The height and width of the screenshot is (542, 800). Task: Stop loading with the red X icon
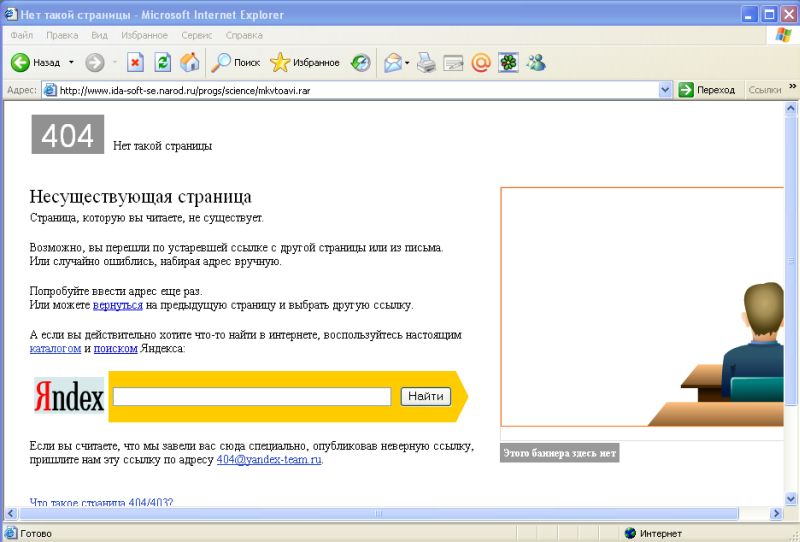pos(135,63)
